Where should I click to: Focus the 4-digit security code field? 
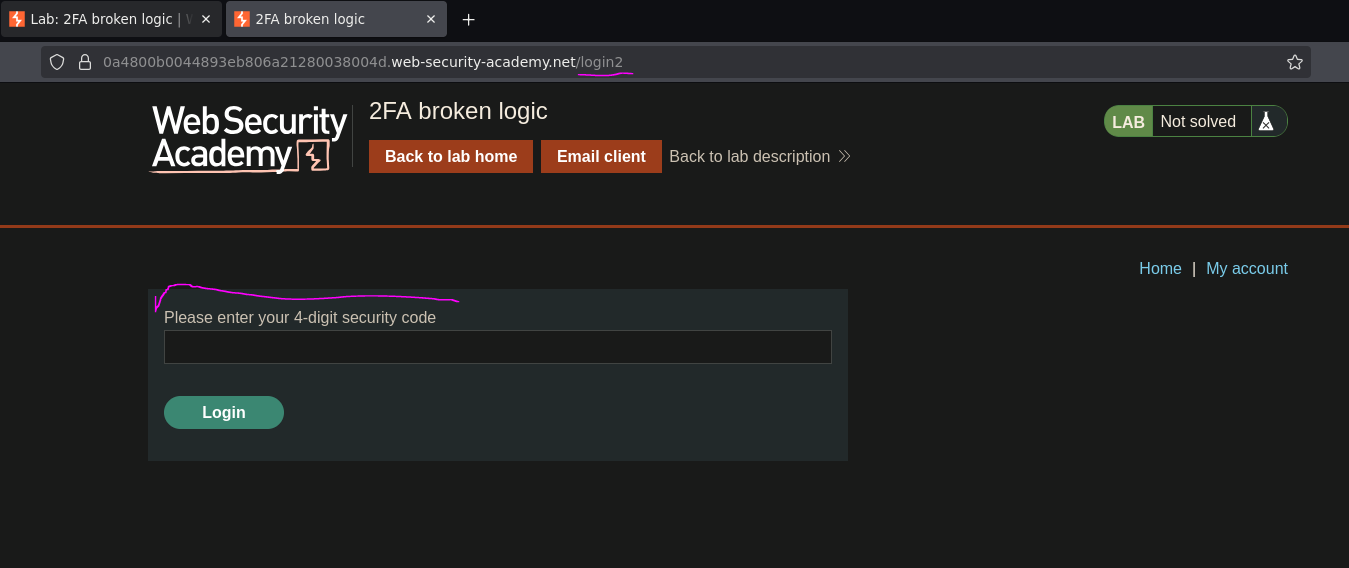point(498,347)
